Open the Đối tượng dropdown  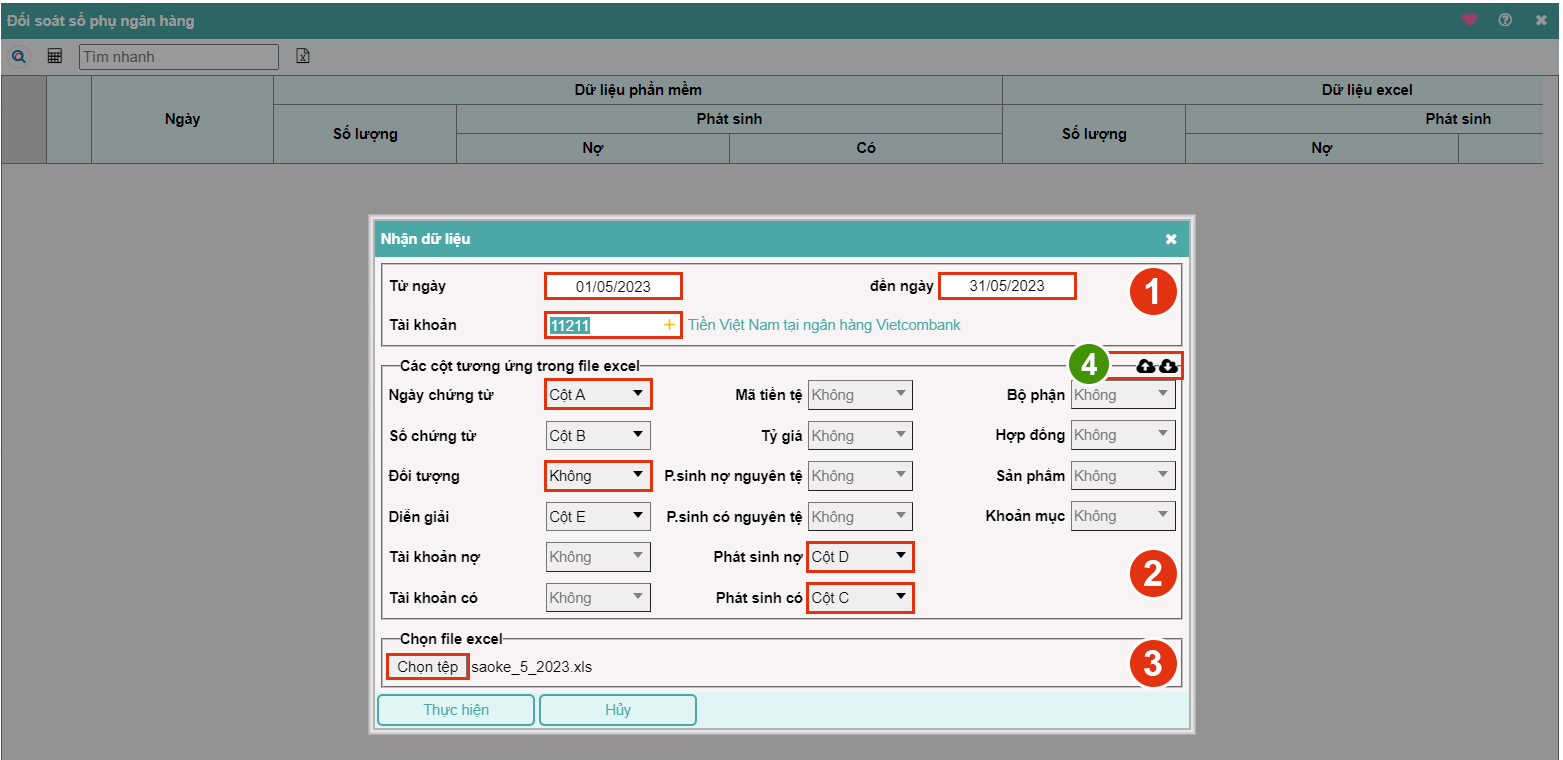click(598, 476)
